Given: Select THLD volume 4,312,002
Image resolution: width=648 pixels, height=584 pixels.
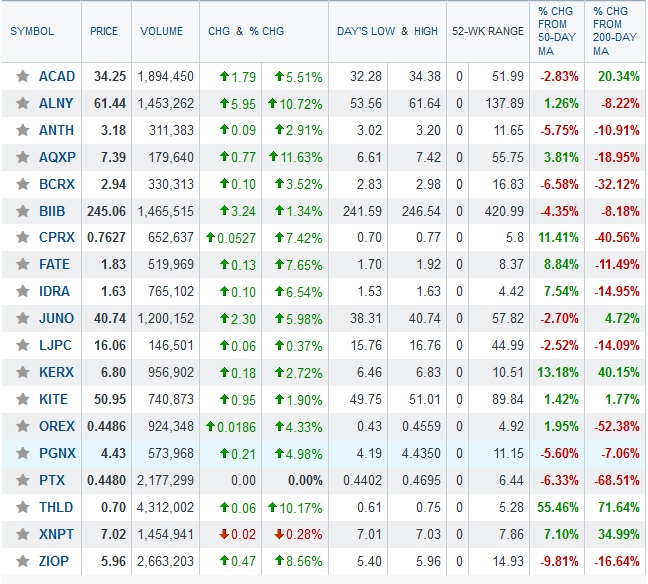Looking at the screenshot, I should [165, 508].
